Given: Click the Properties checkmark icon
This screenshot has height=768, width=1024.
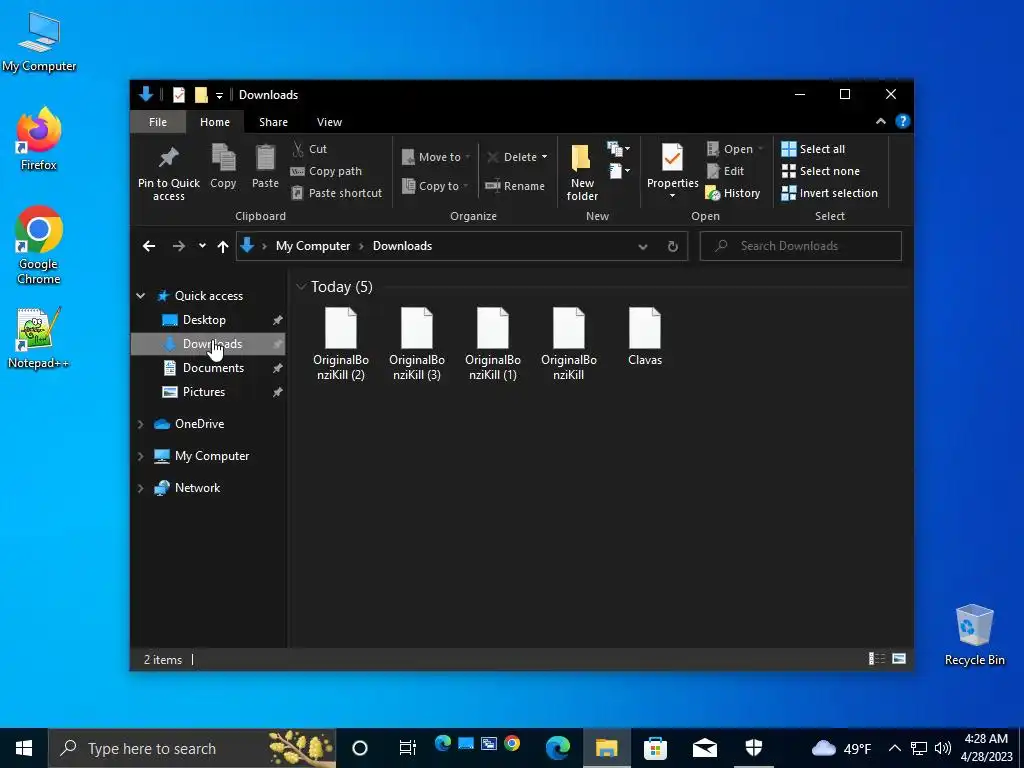Looking at the screenshot, I should (672, 157).
